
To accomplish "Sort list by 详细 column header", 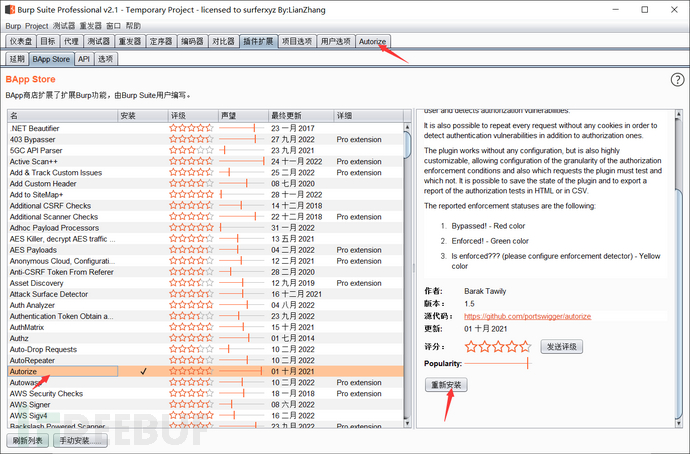I will click(x=368, y=116).
